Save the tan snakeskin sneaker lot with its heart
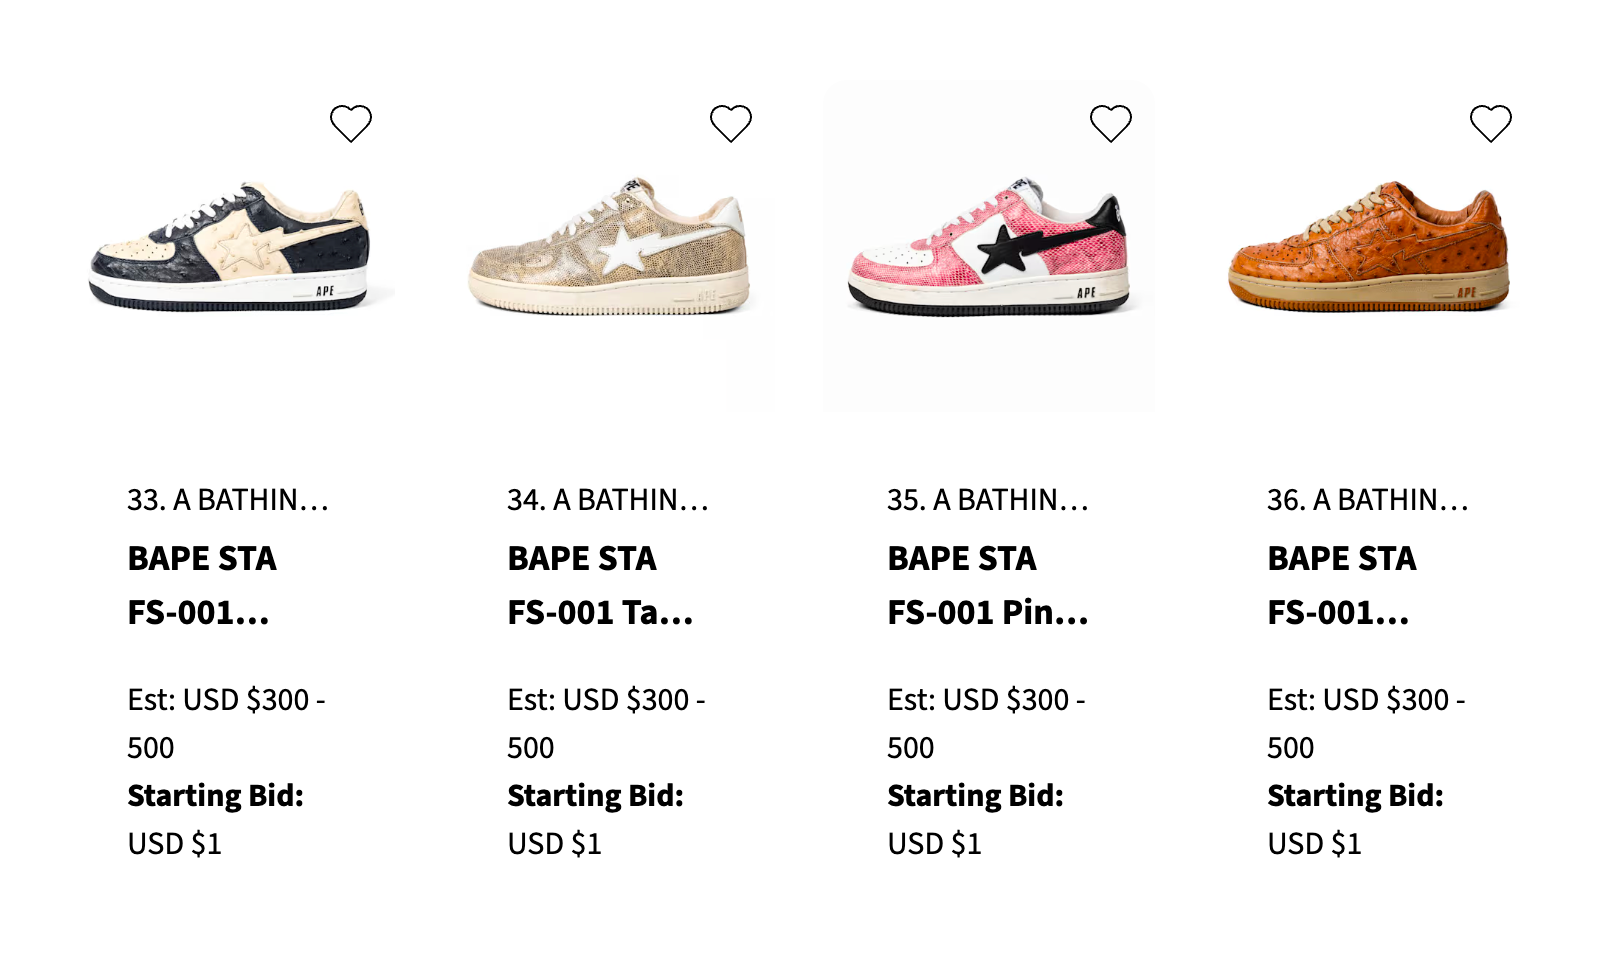The width and height of the screenshot is (1598, 958). 731,124
